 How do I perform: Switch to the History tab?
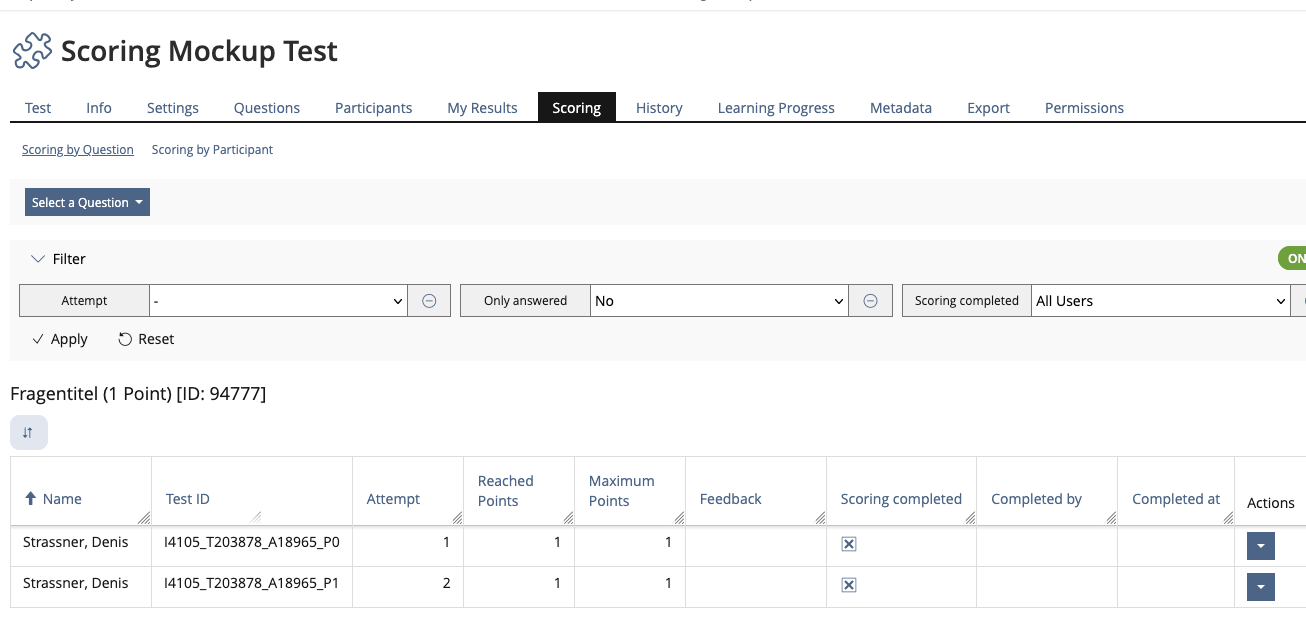coord(659,107)
